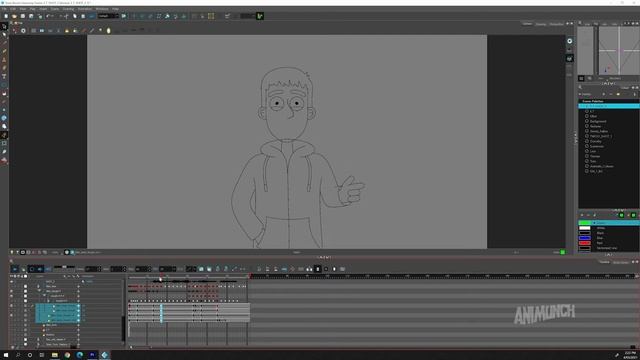Screen dimensions: 640x360
Task: Click the Copy icon in the top toolbar
Action: tap(75, 16)
